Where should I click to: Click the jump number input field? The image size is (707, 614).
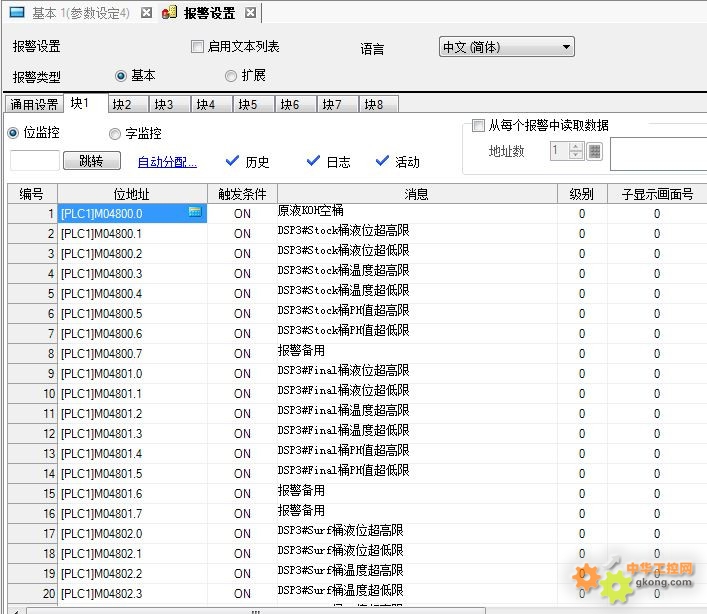coord(35,161)
